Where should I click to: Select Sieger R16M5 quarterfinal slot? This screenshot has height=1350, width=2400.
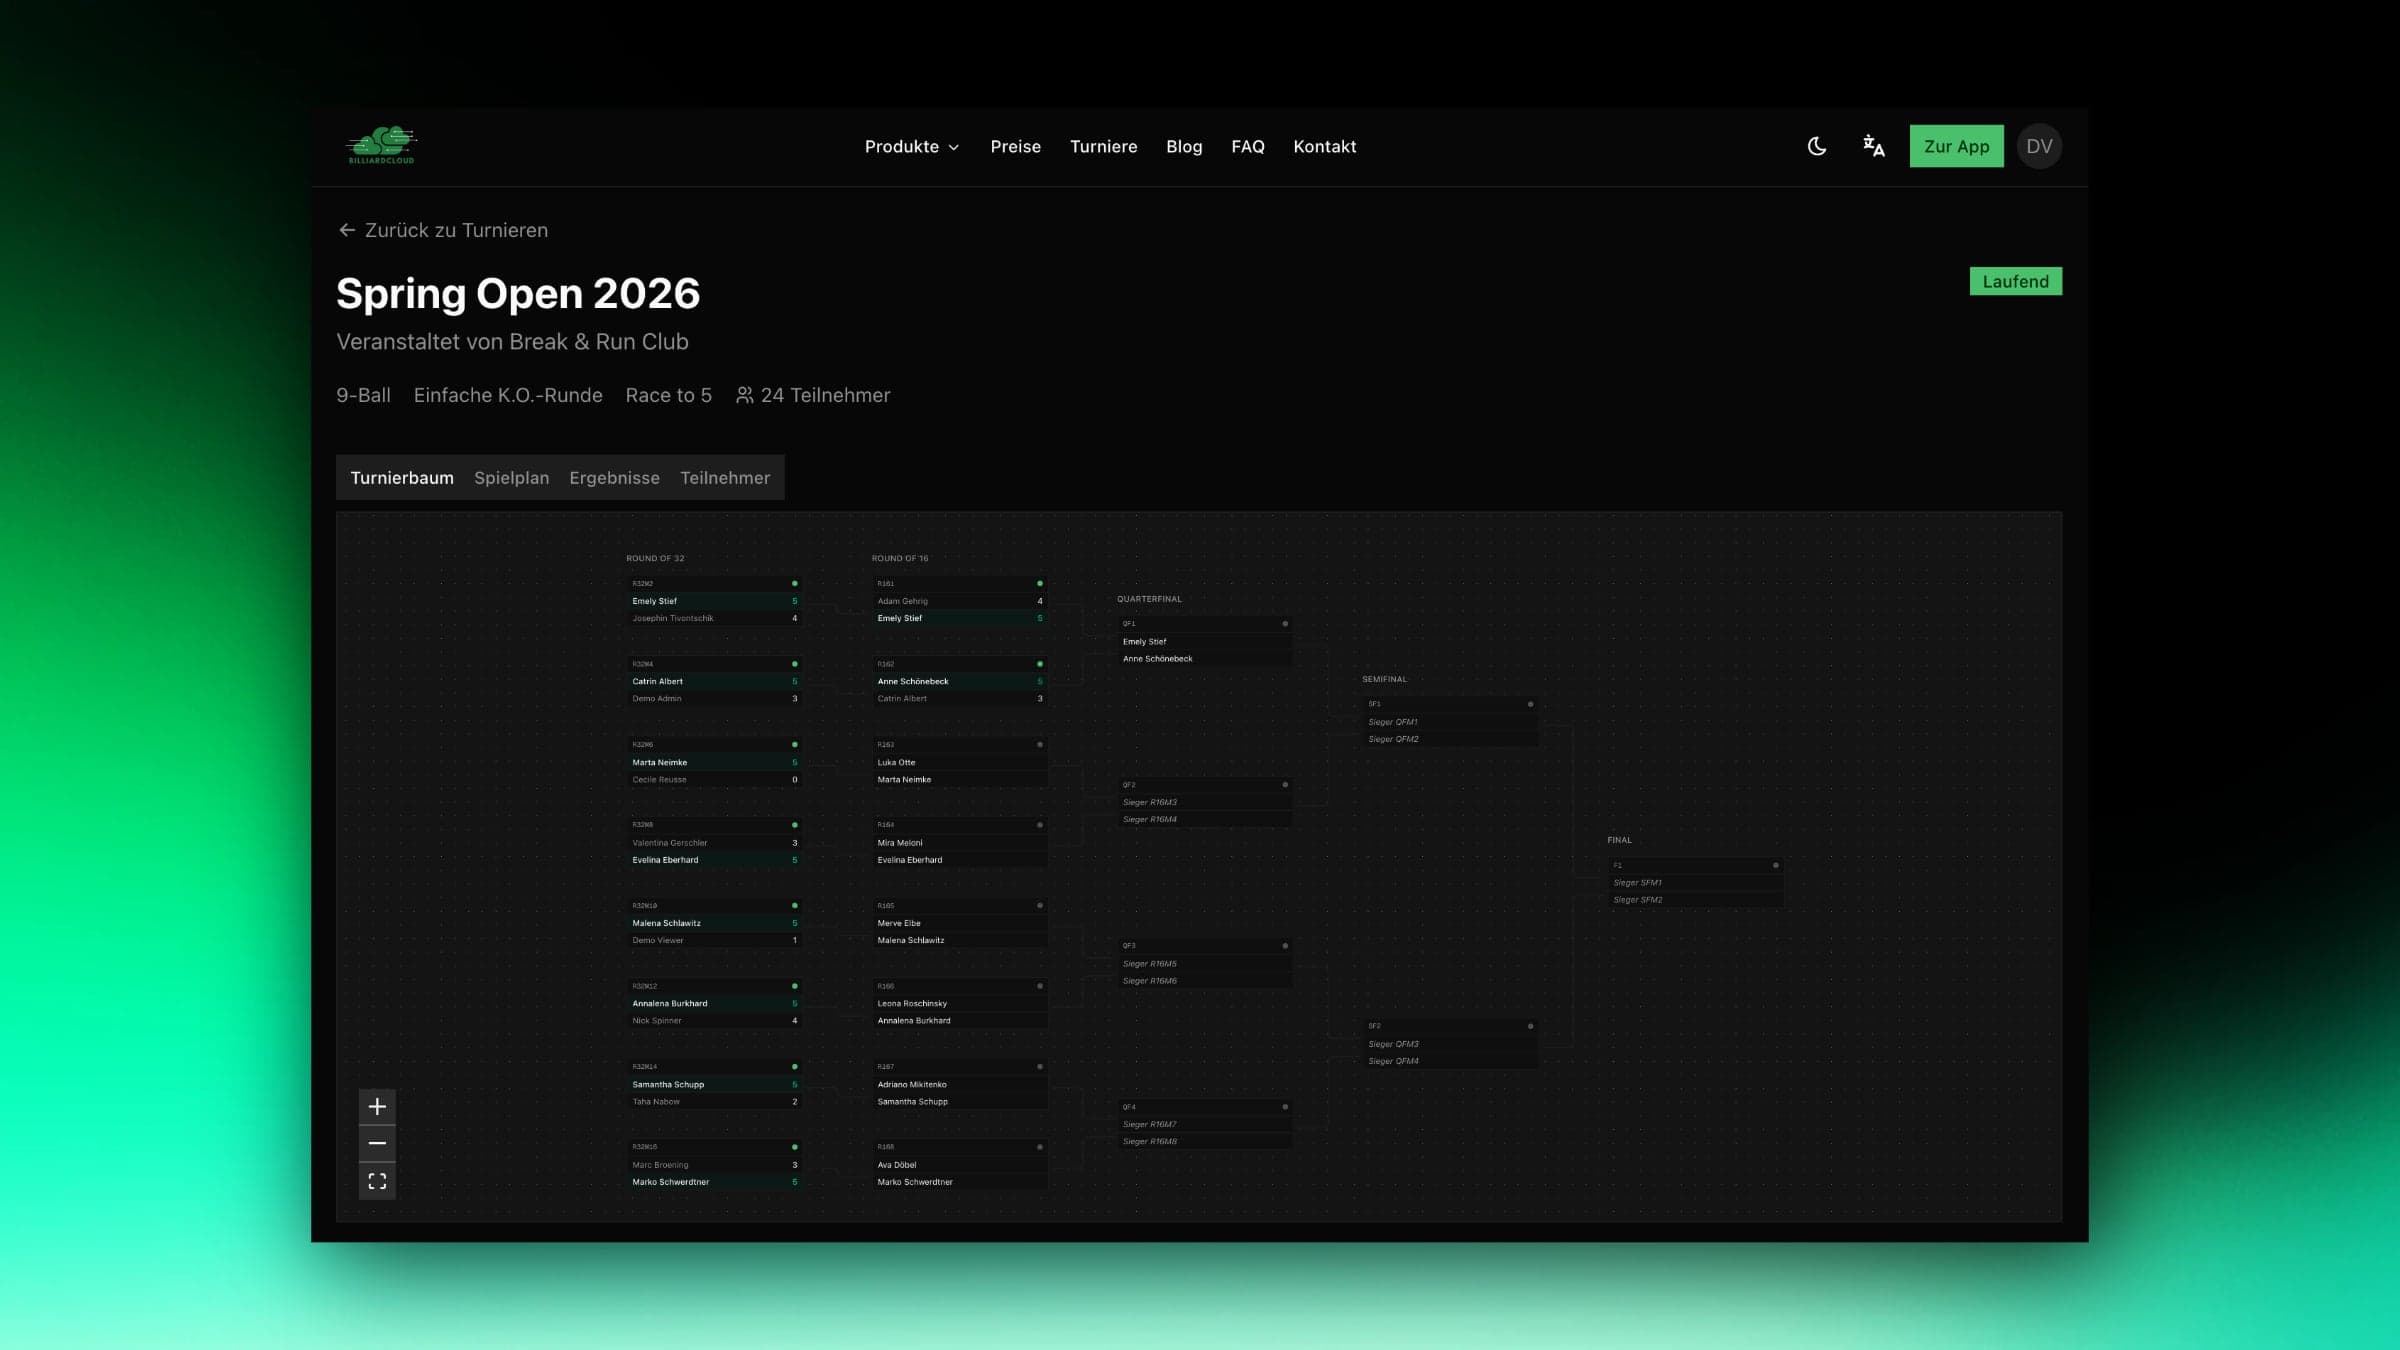1205,964
